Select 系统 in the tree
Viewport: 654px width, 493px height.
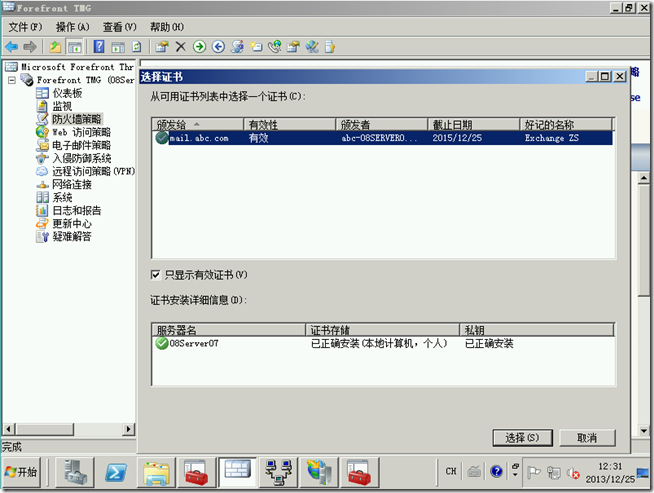[x=62, y=197]
